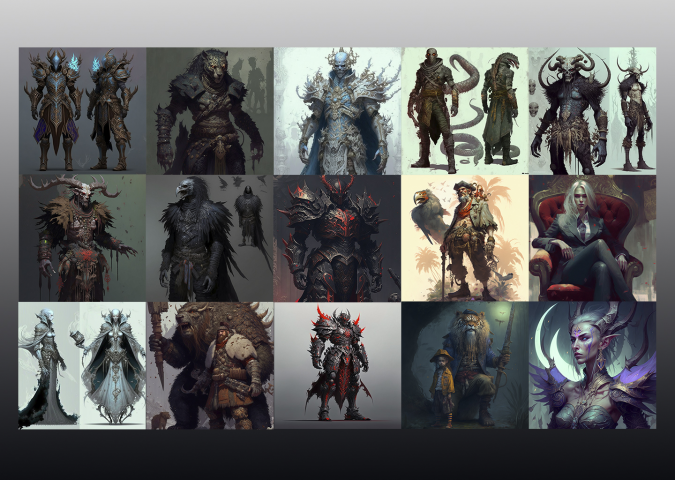Open the pirate with giant parrot image
675x480 pixels.
point(465,238)
